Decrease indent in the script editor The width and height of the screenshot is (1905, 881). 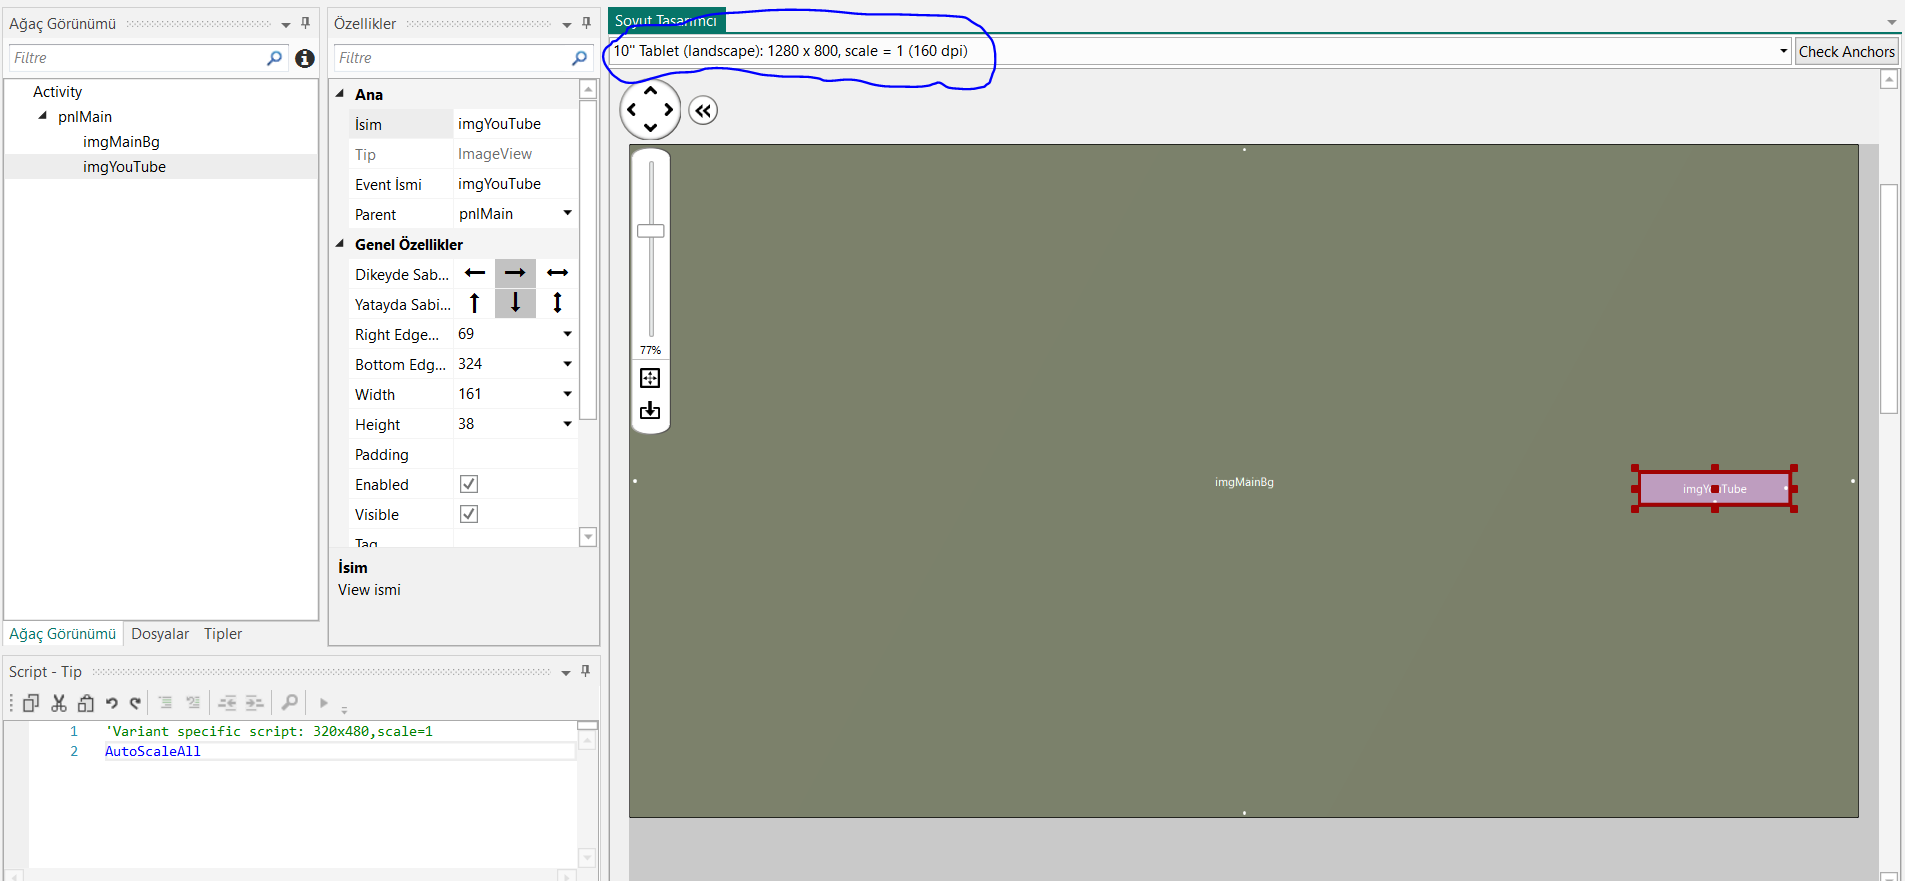[x=228, y=703]
